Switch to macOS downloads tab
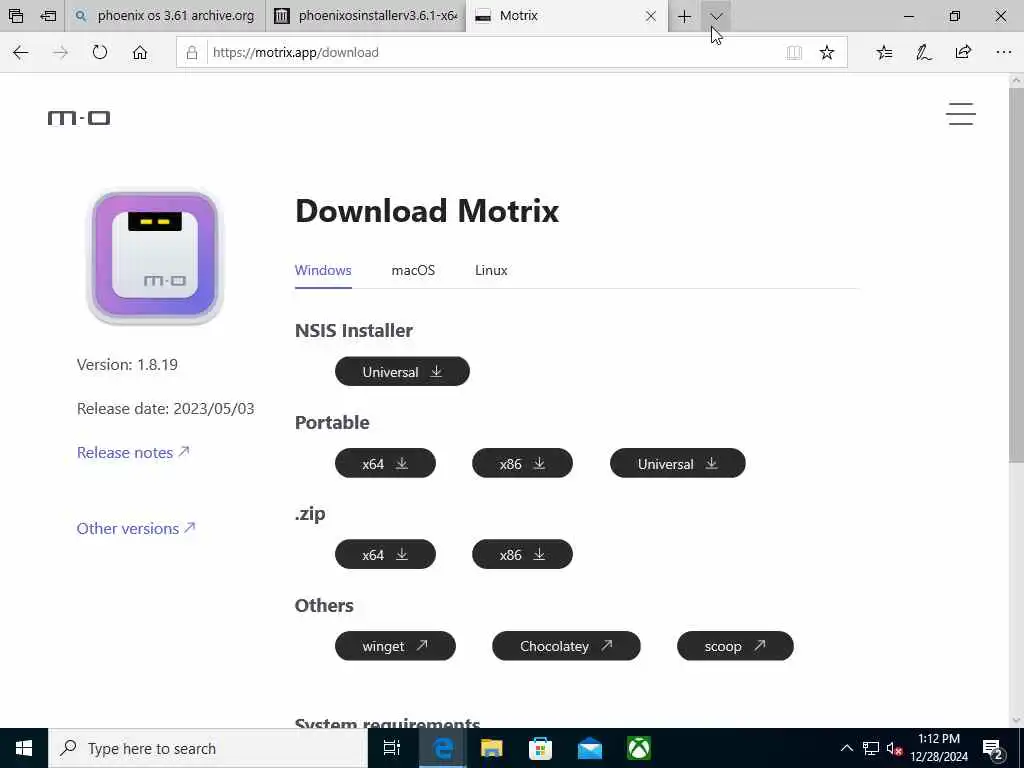The height and width of the screenshot is (768, 1024). point(413,270)
